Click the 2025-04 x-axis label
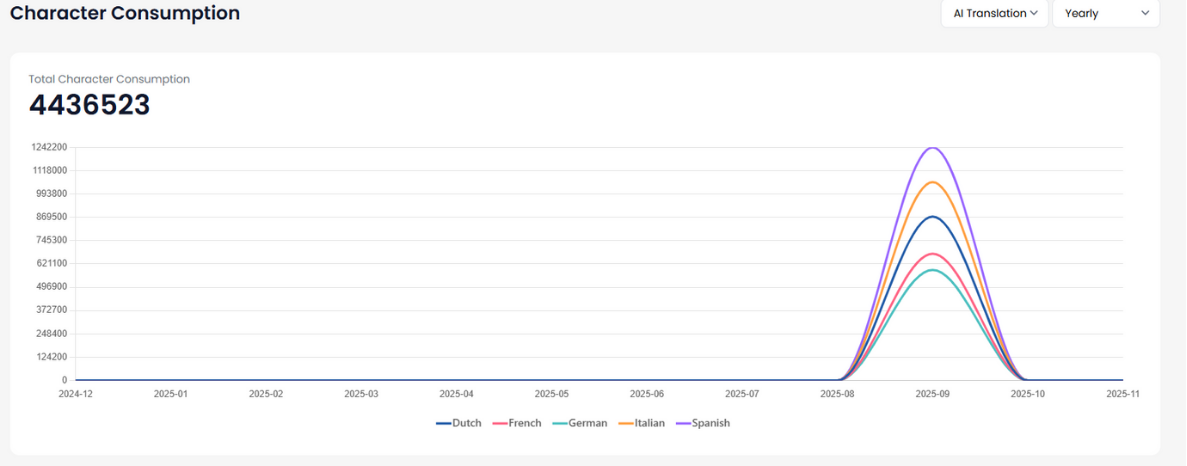The width and height of the screenshot is (1187, 466). click(x=456, y=393)
